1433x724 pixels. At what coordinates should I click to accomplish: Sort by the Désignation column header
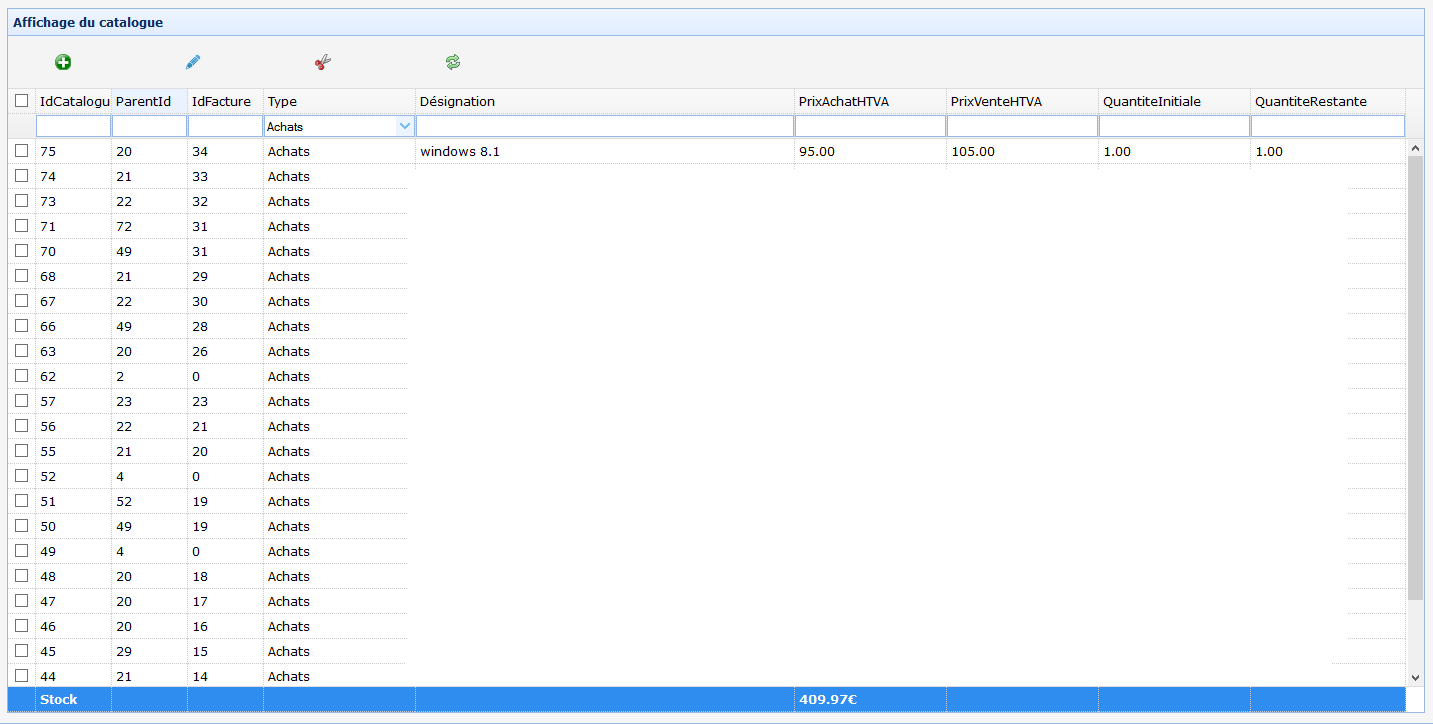[x=604, y=101]
